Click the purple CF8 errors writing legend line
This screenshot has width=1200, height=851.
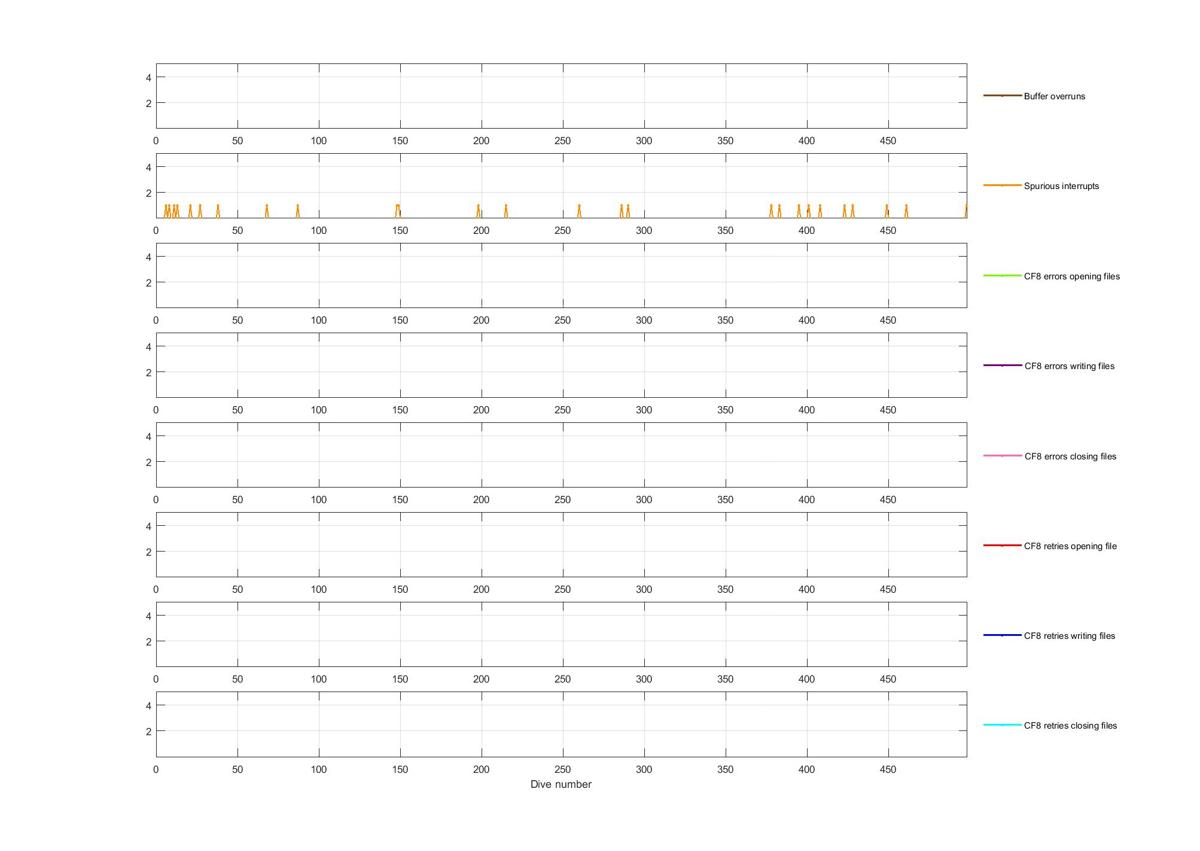tap(1002, 366)
